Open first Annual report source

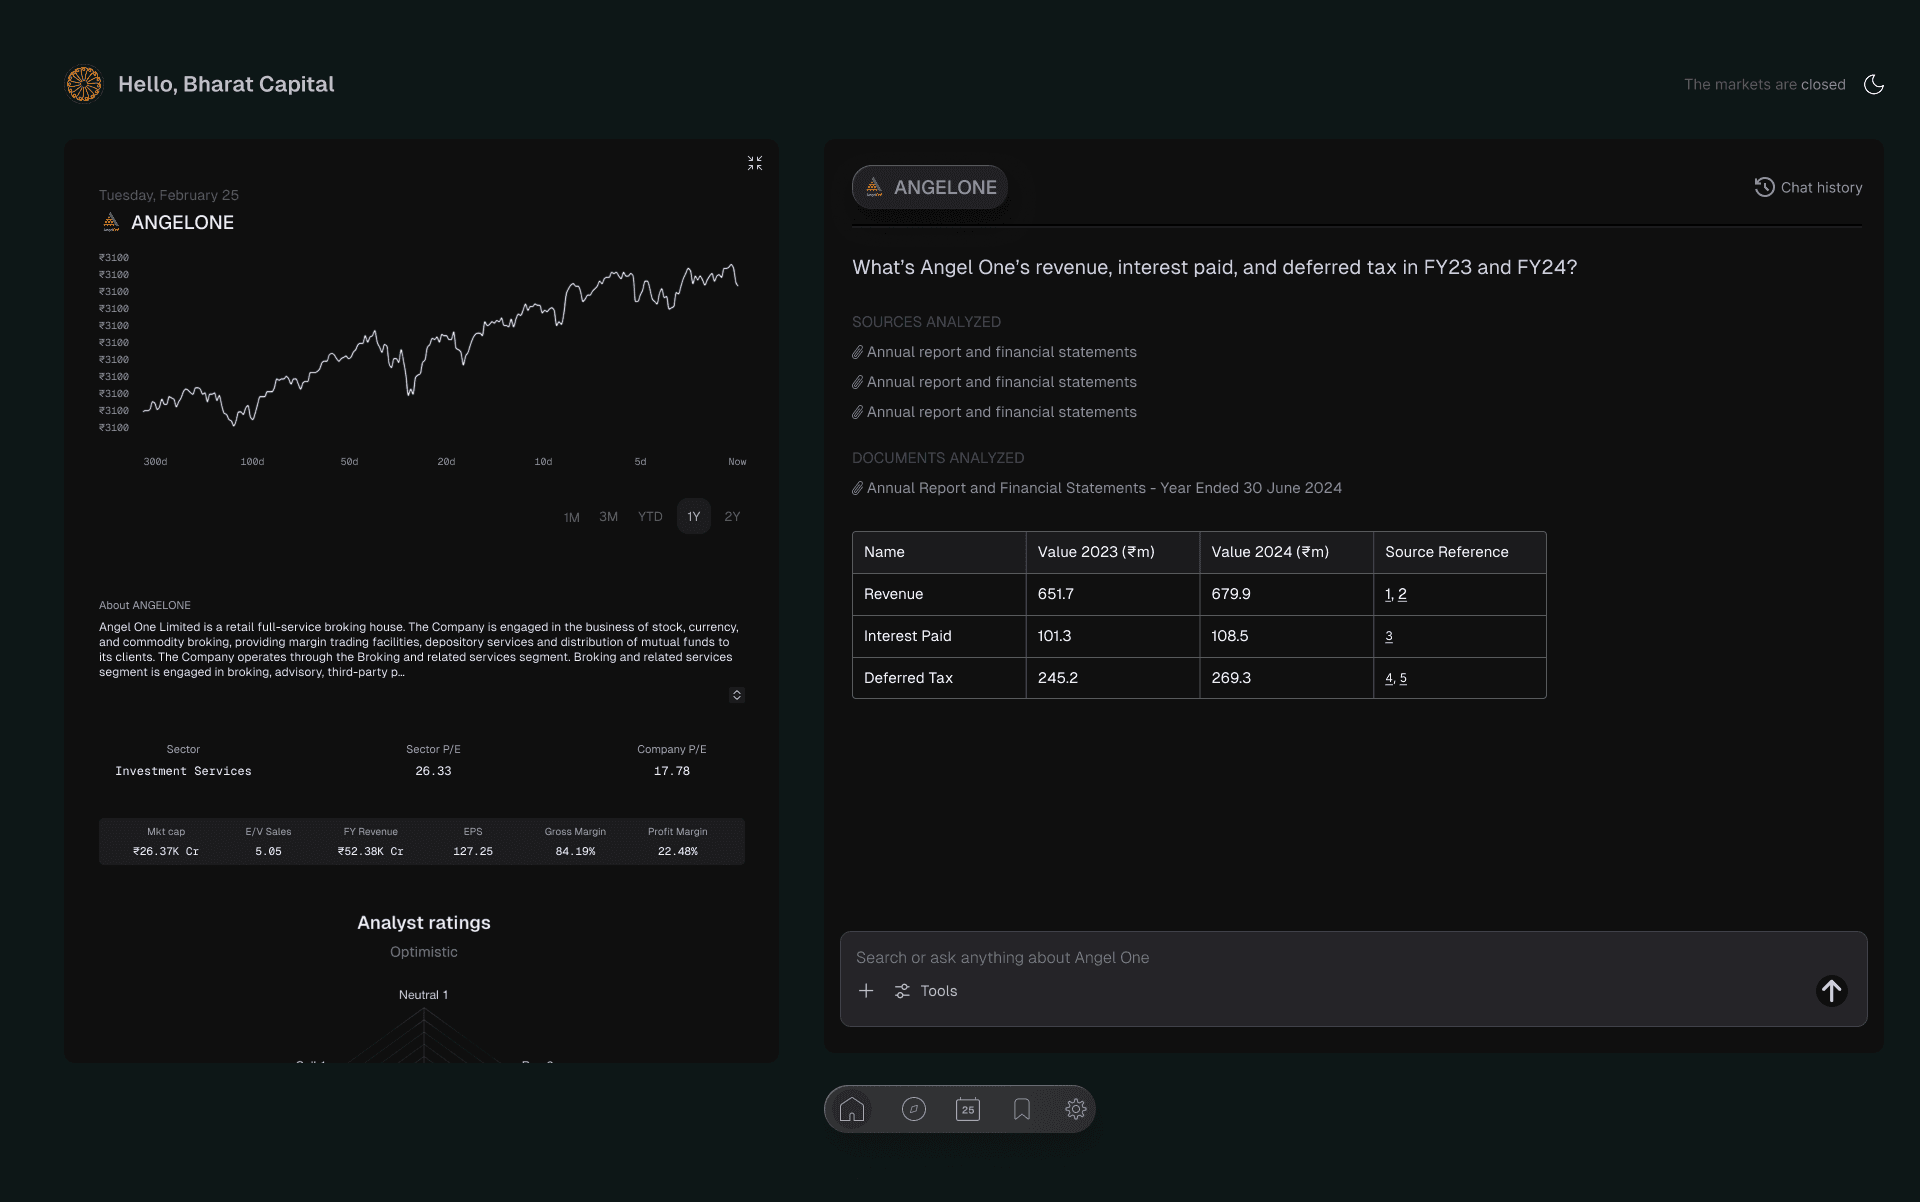pos(994,352)
